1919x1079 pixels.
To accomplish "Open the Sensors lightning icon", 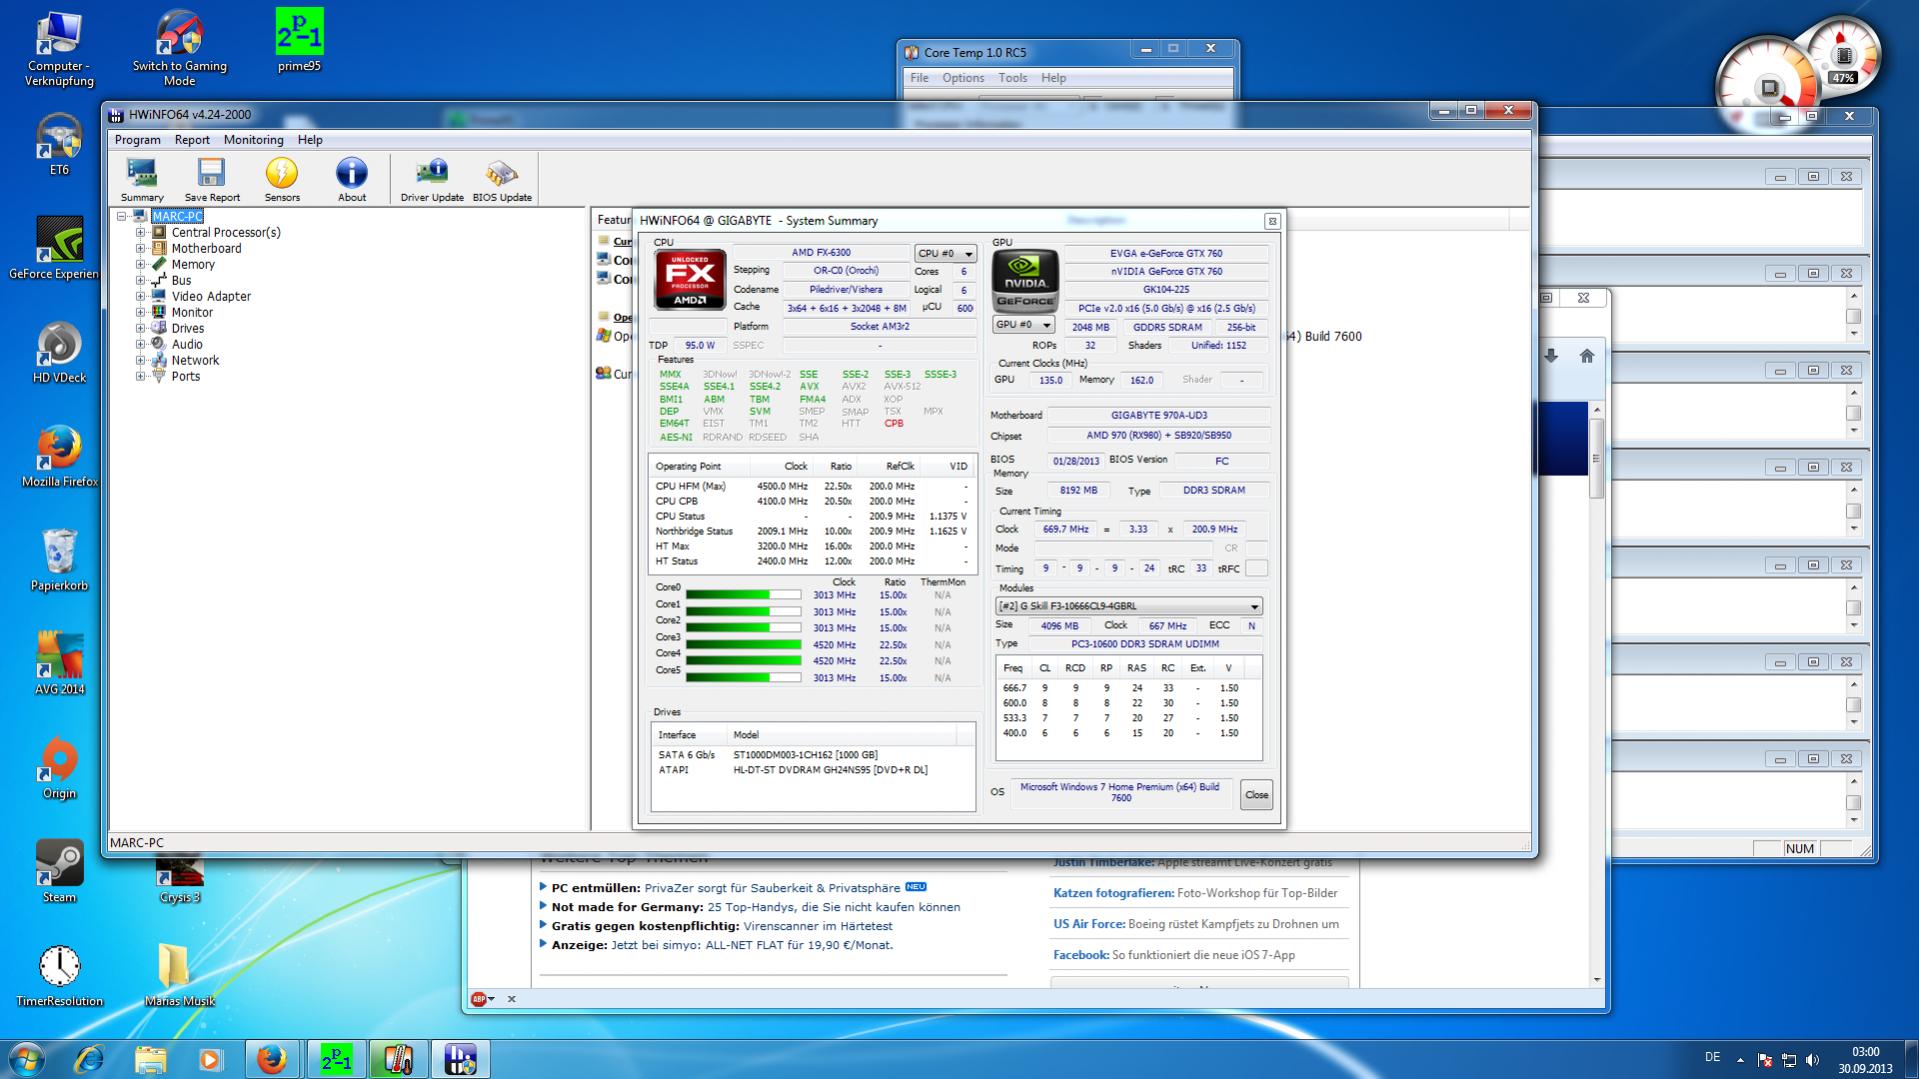I will coord(282,180).
